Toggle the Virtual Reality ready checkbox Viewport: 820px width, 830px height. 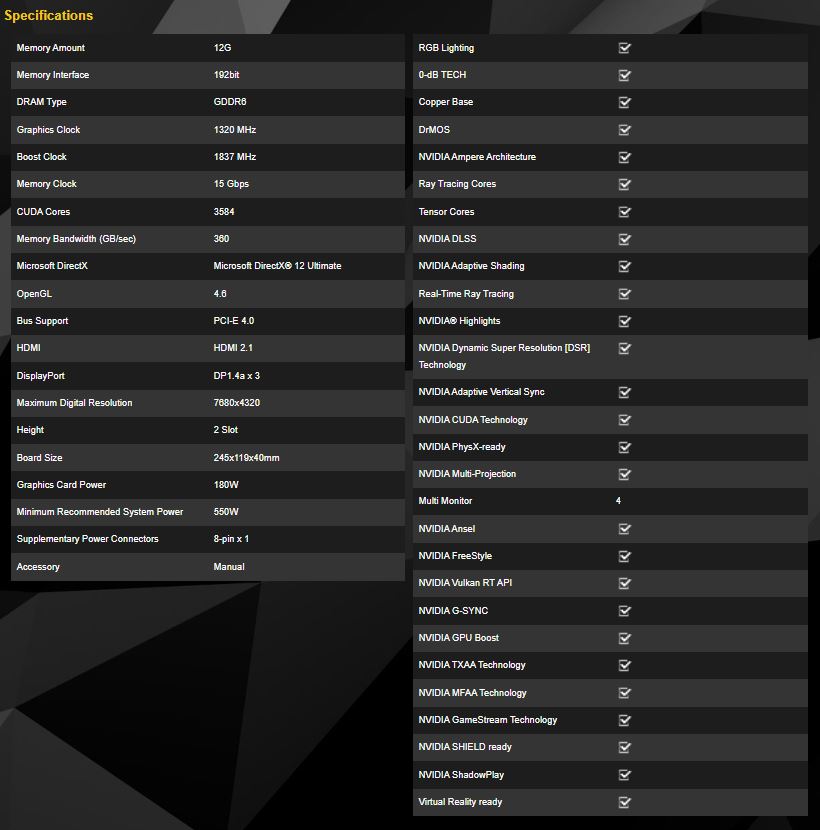(625, 802)
